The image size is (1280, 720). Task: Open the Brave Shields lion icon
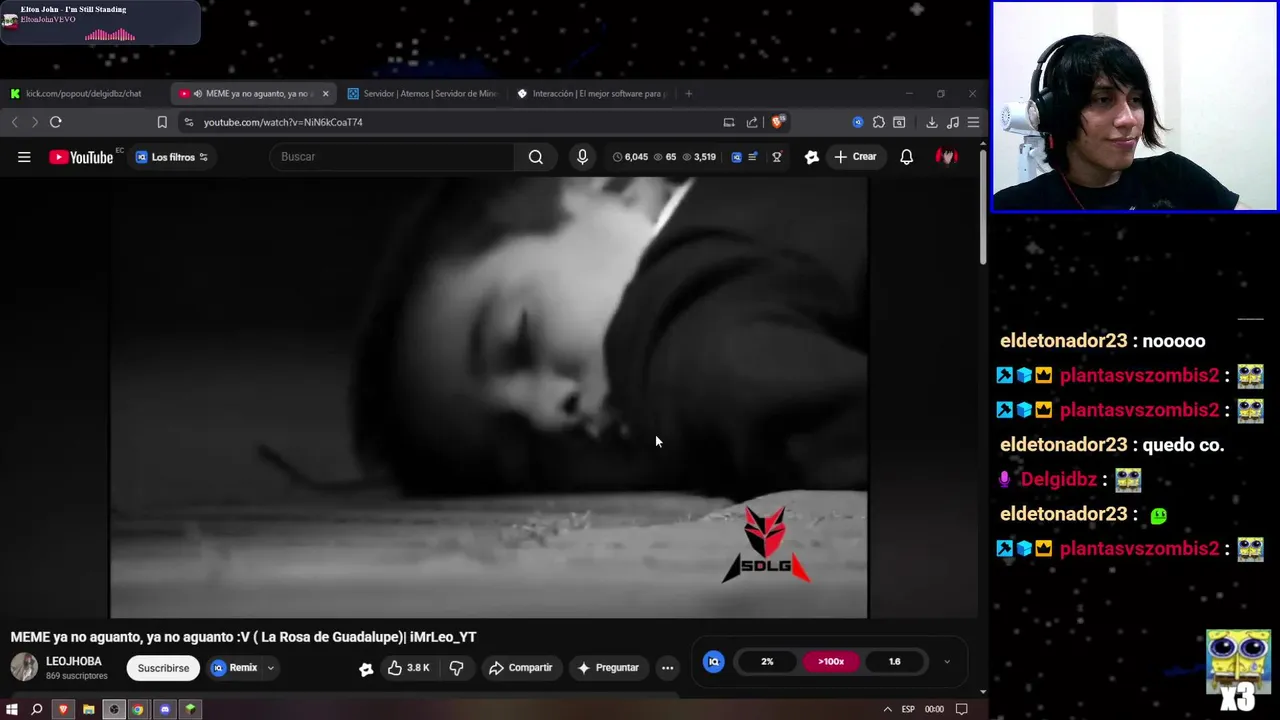(777, 122)
